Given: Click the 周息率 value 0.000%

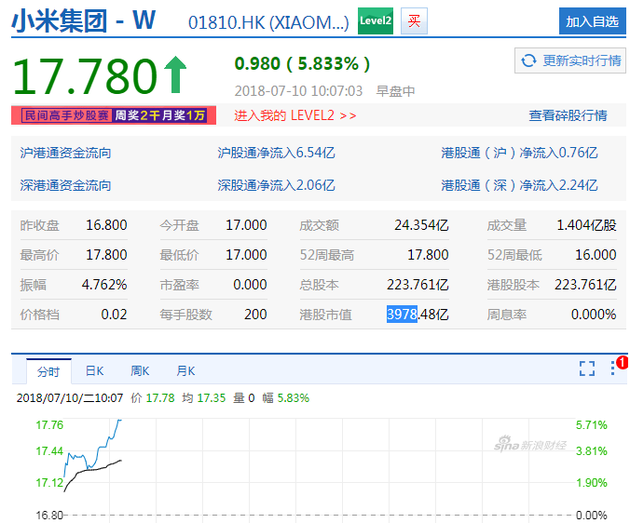Looking at the screenshot, I should 593,314.
